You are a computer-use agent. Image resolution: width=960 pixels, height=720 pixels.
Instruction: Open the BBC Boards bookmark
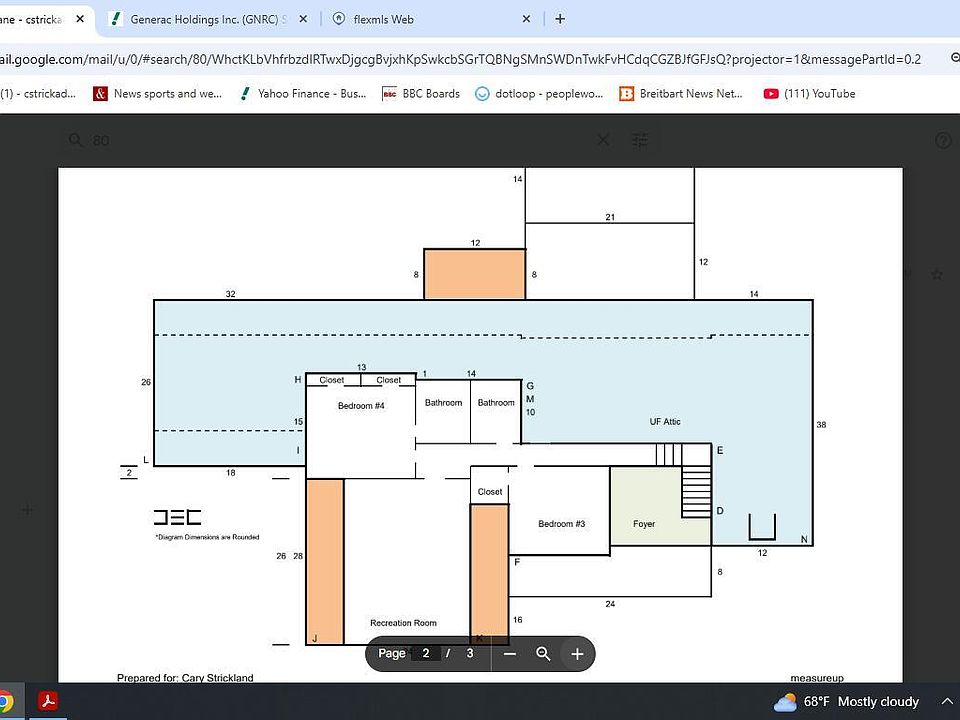click(421, 94)
